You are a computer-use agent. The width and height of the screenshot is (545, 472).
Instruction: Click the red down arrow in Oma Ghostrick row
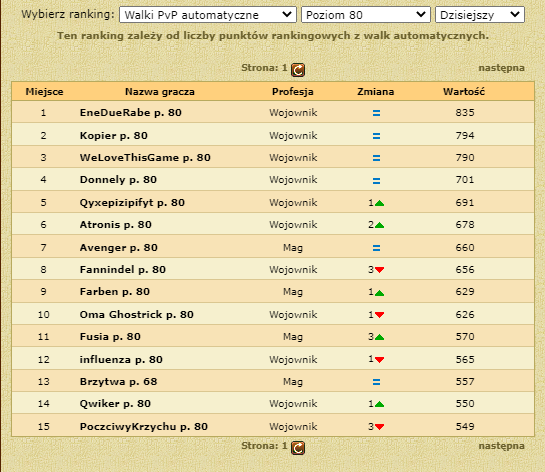coord(380,315)
